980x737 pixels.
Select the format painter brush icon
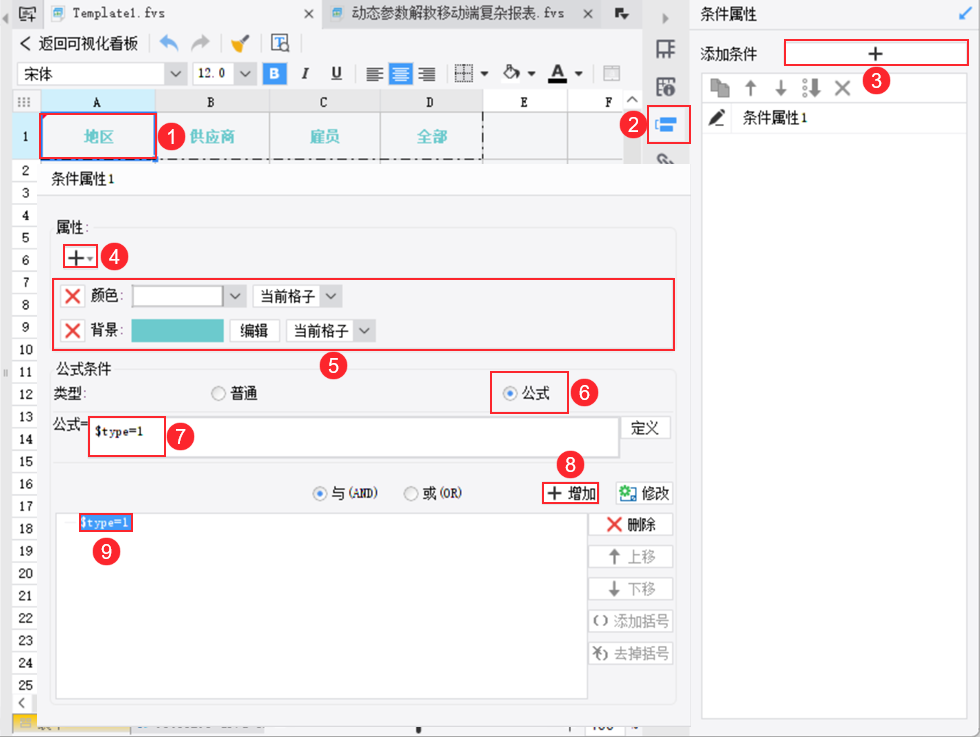tap(240, 43)
